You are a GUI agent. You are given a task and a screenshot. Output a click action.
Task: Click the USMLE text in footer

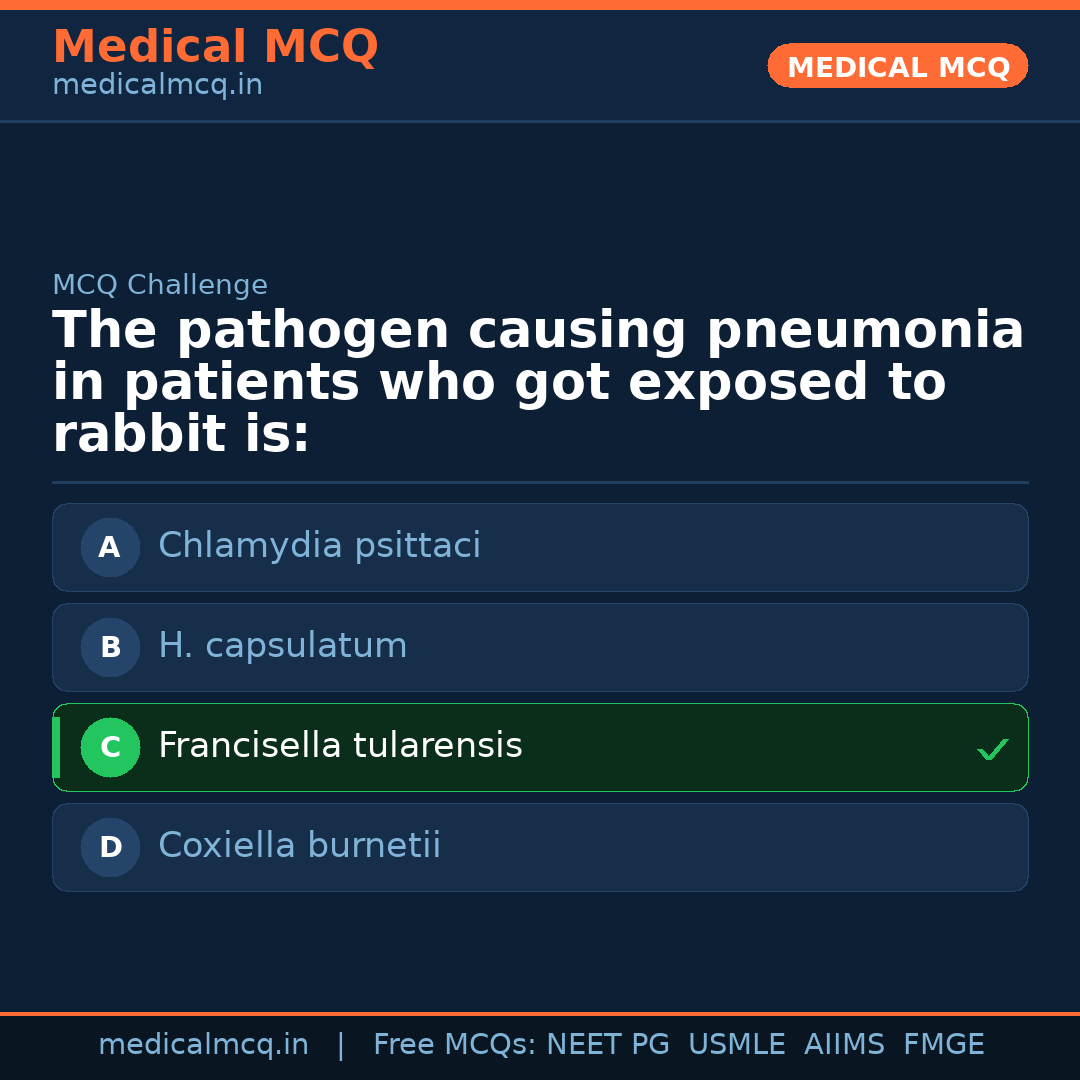click(736, 1045)
